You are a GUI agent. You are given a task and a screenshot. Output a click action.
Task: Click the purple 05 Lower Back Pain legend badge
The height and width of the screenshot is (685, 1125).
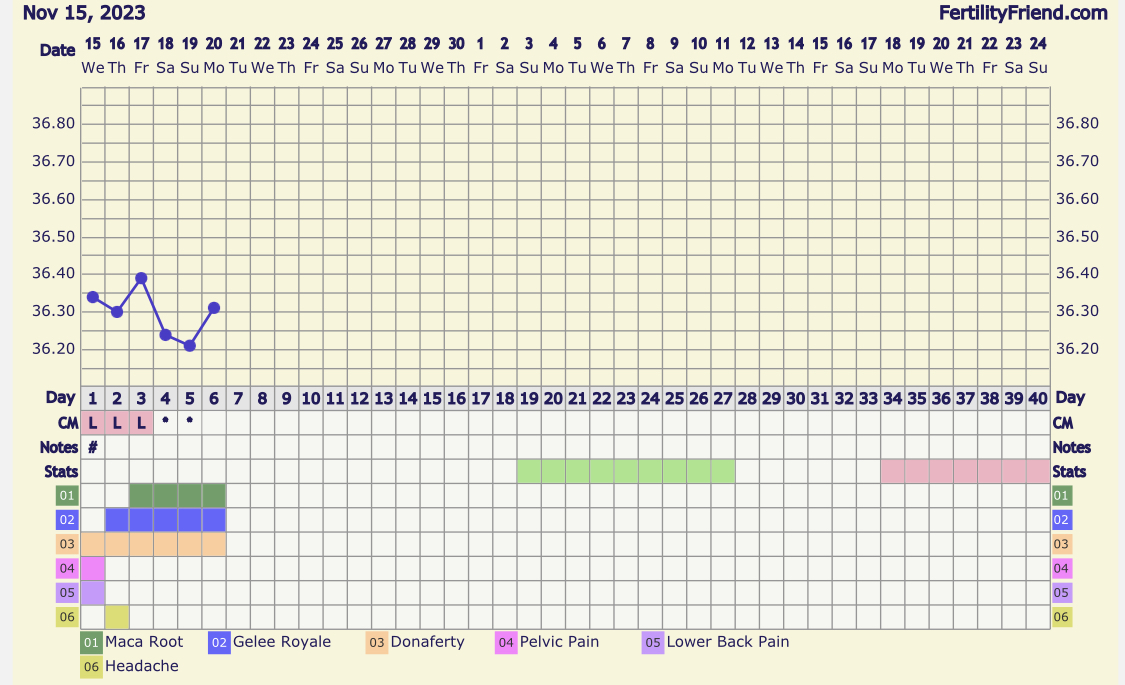tap(653, 642)
